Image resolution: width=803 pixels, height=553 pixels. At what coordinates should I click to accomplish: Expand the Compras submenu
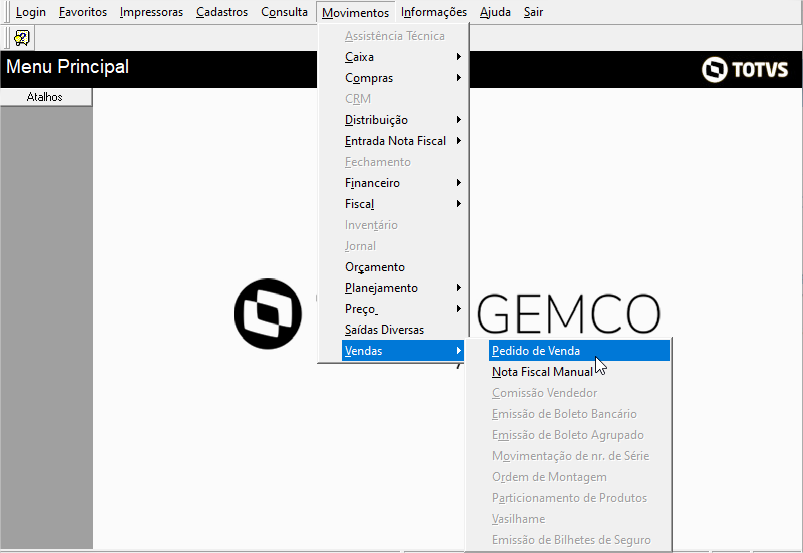(x=403, y=78)
